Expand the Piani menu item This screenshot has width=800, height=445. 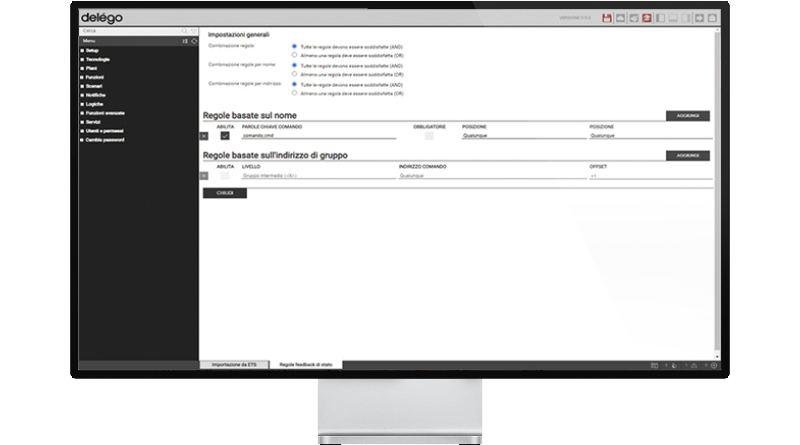(x=91, y=68)
